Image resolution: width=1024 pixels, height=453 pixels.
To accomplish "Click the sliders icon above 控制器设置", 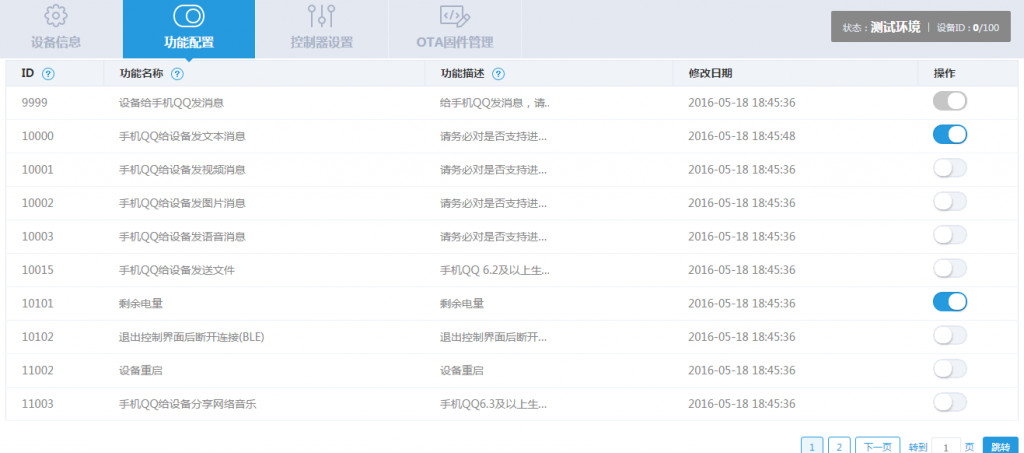I will 321,16.
